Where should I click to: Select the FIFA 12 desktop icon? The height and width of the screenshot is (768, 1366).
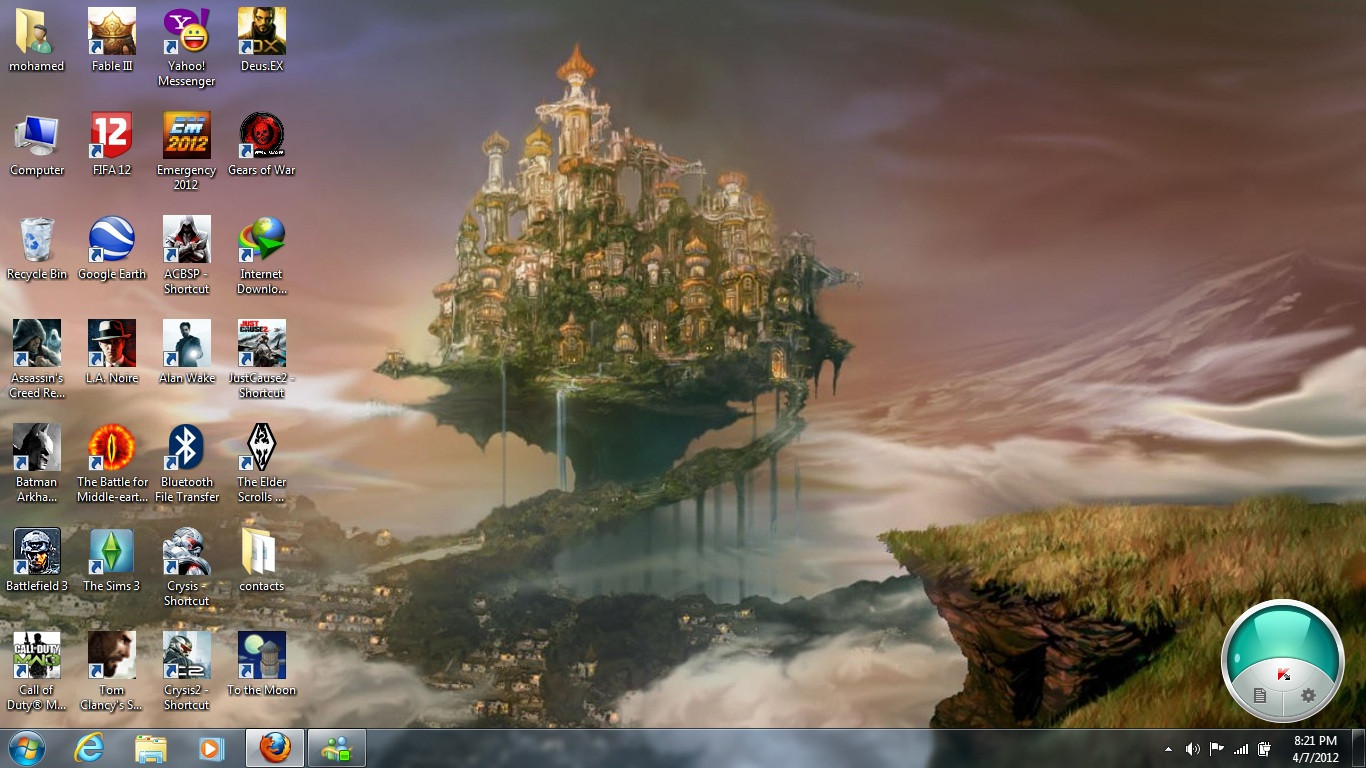112,144
